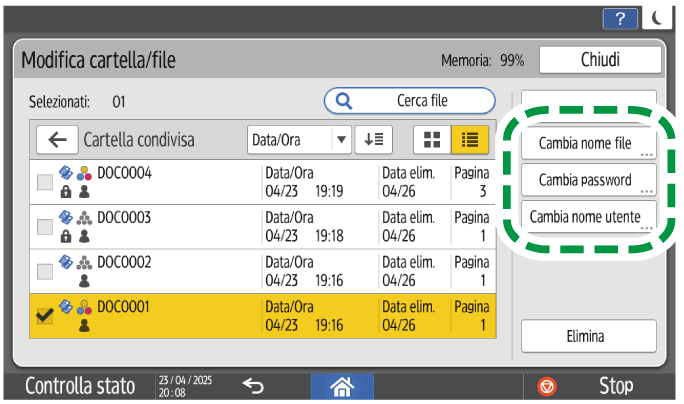Click the user icon on DOC0002
The width and height of the screenshot is (684, 404).
click(x=84, y=281)
